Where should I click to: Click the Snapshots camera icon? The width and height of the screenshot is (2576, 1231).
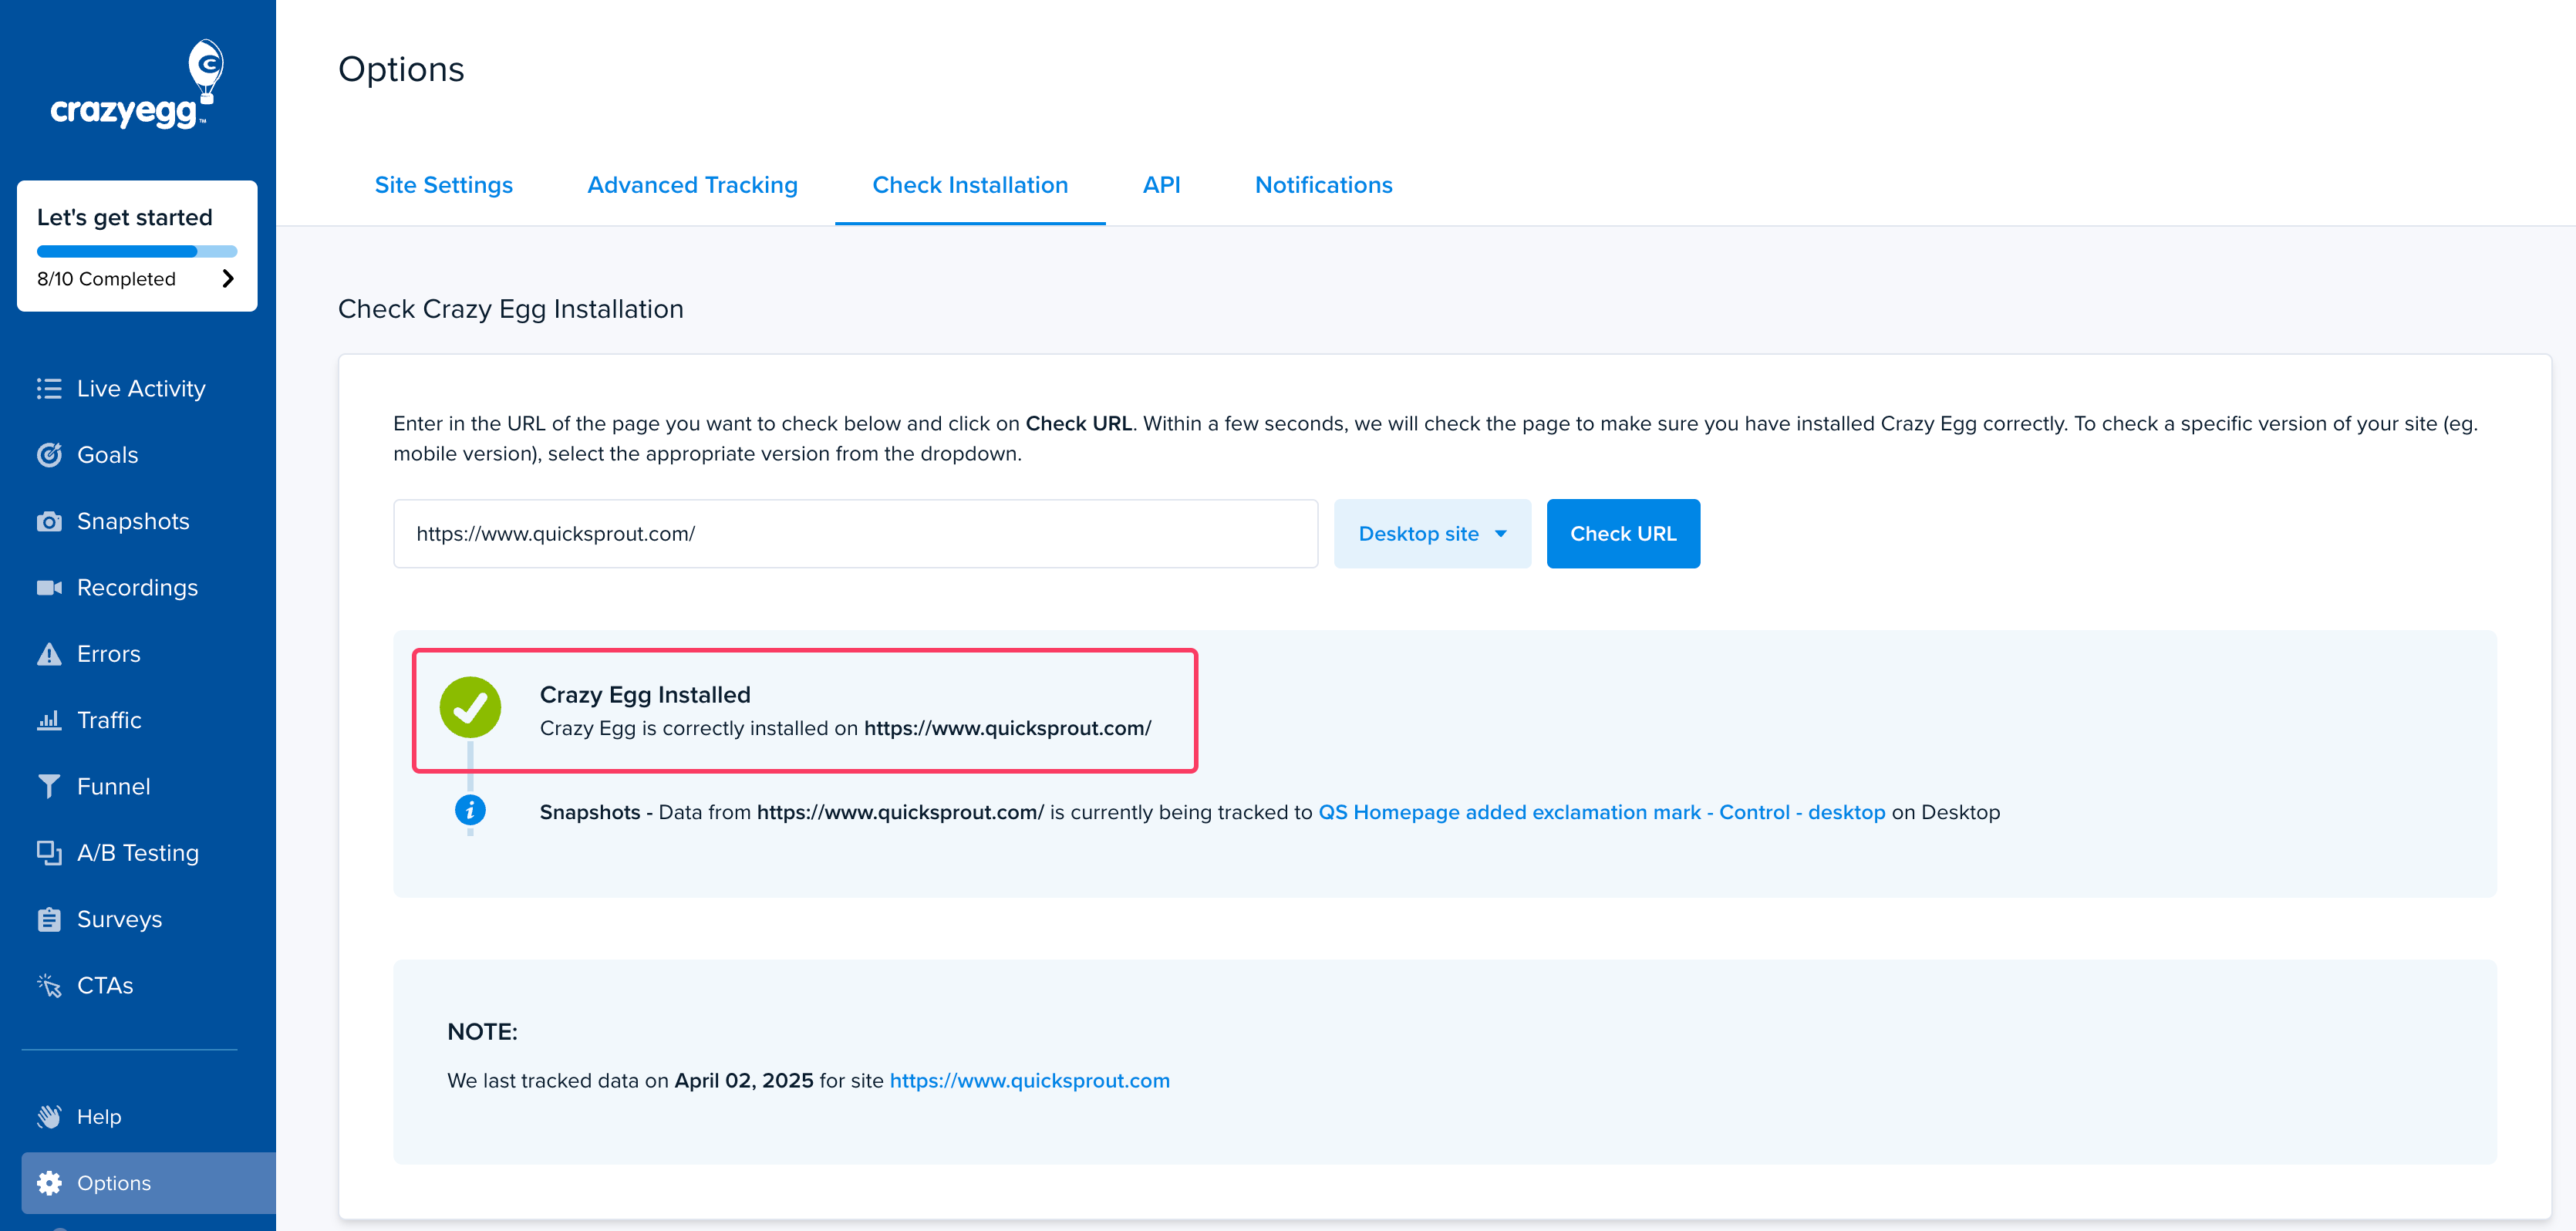pos(49,521)
